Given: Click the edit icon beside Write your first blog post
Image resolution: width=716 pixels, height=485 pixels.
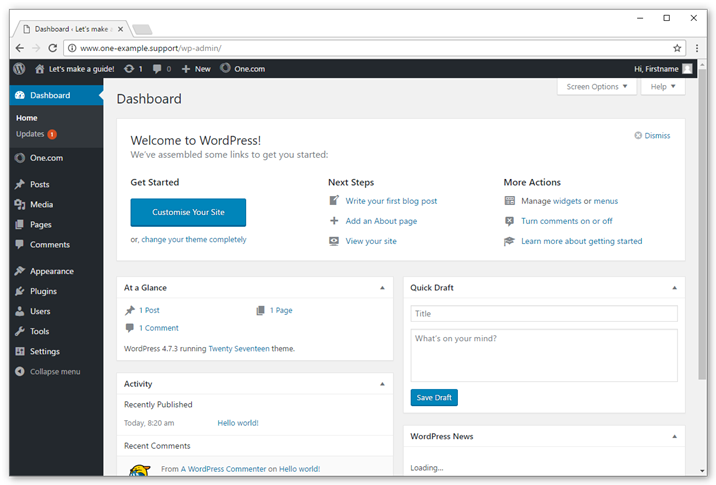Looking at the screenshot, I should pyautogui.click(x=334, y=200).
